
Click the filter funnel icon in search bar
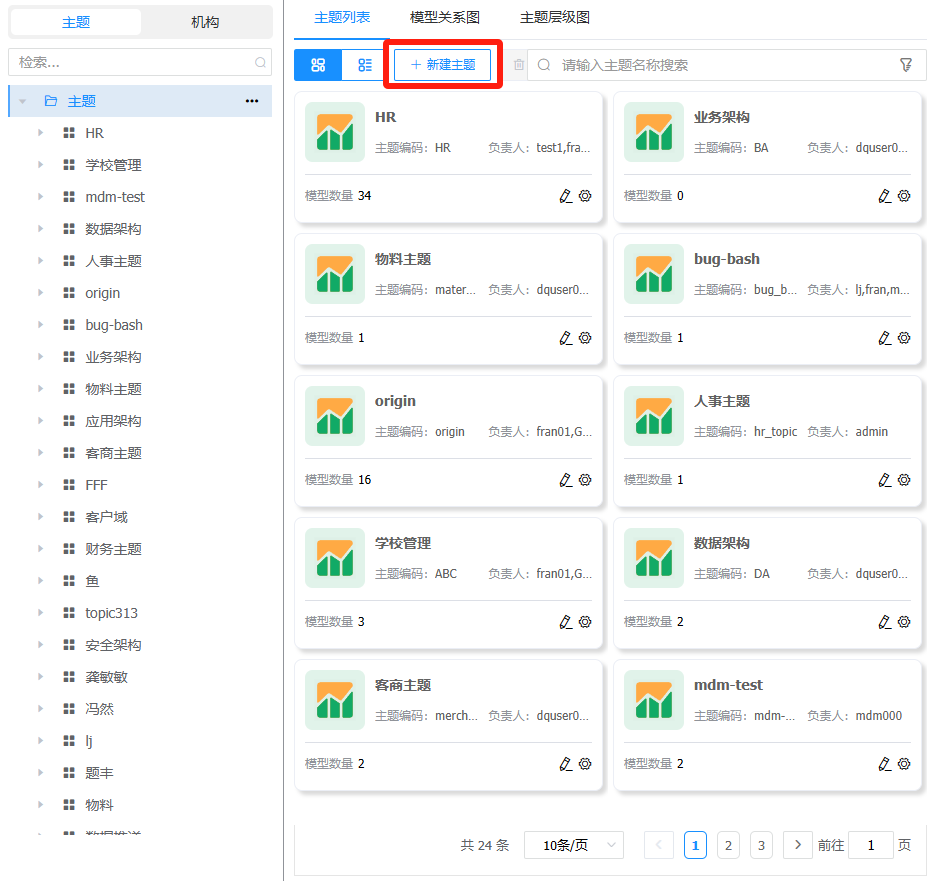click(x=906, y=65)
